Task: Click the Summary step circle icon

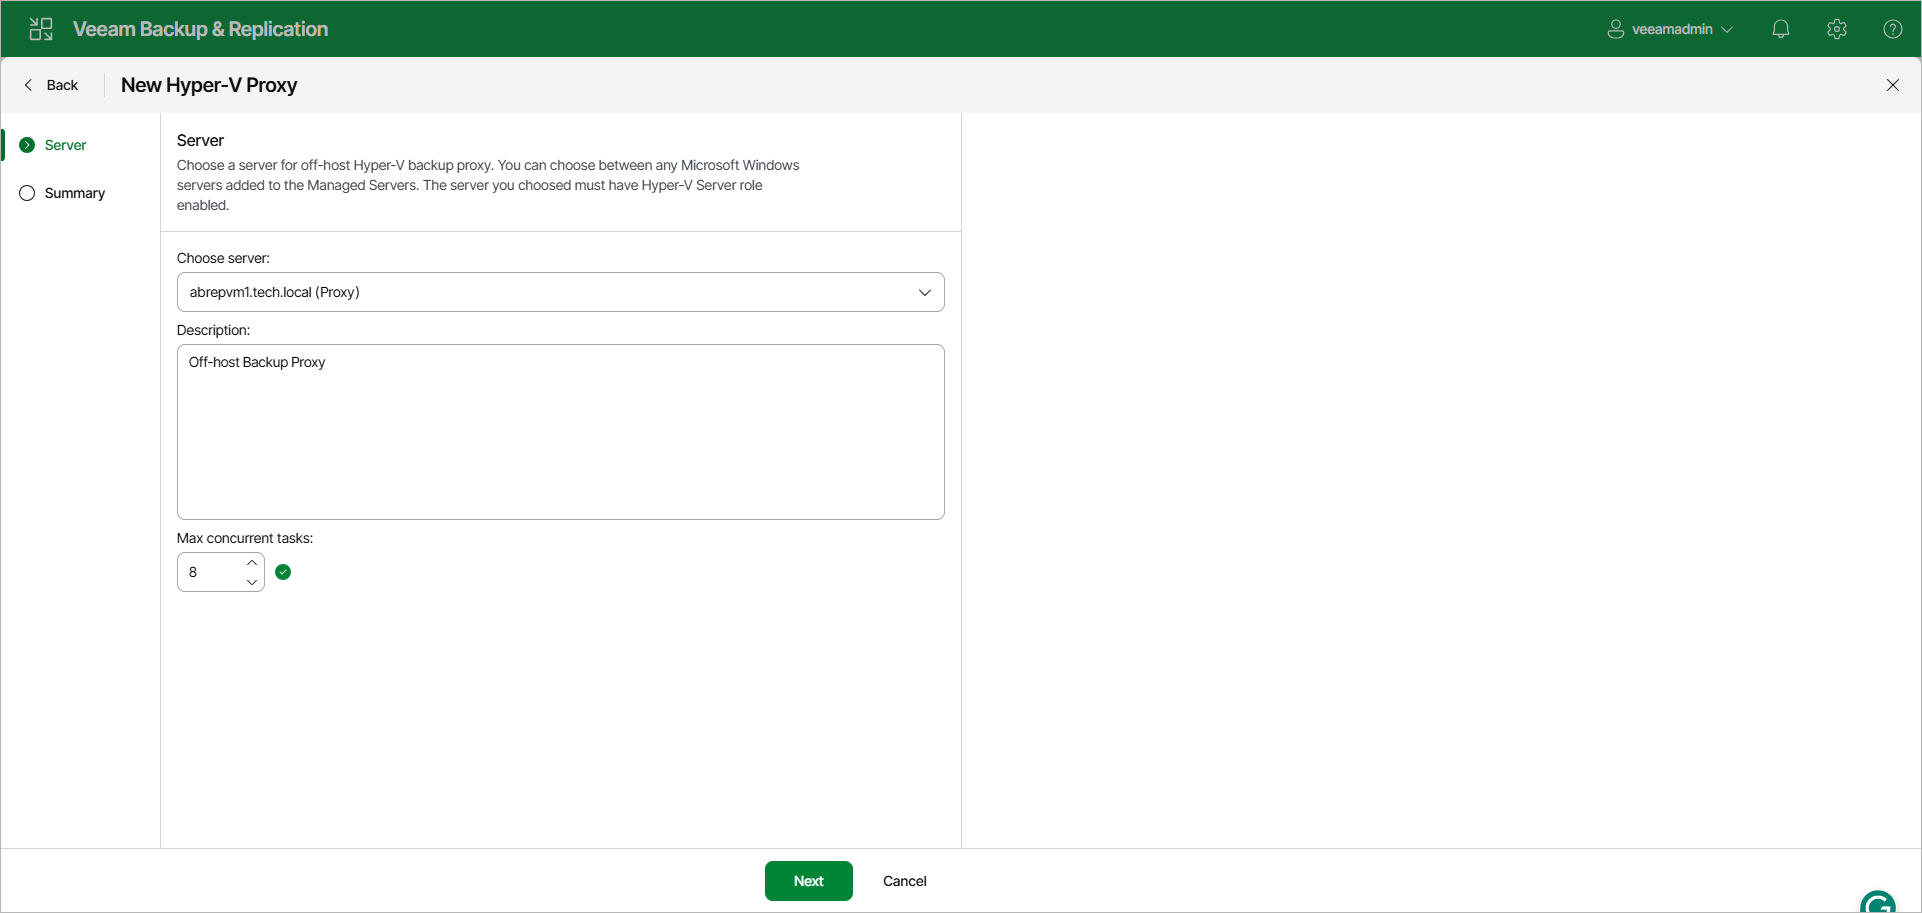Action: (x=27, y=193)
